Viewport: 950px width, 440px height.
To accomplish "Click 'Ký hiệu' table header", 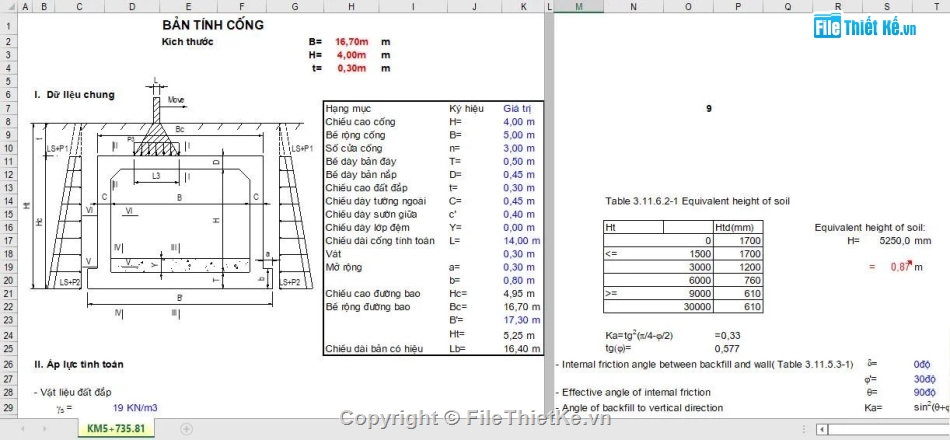I will [x=466, y=108].
